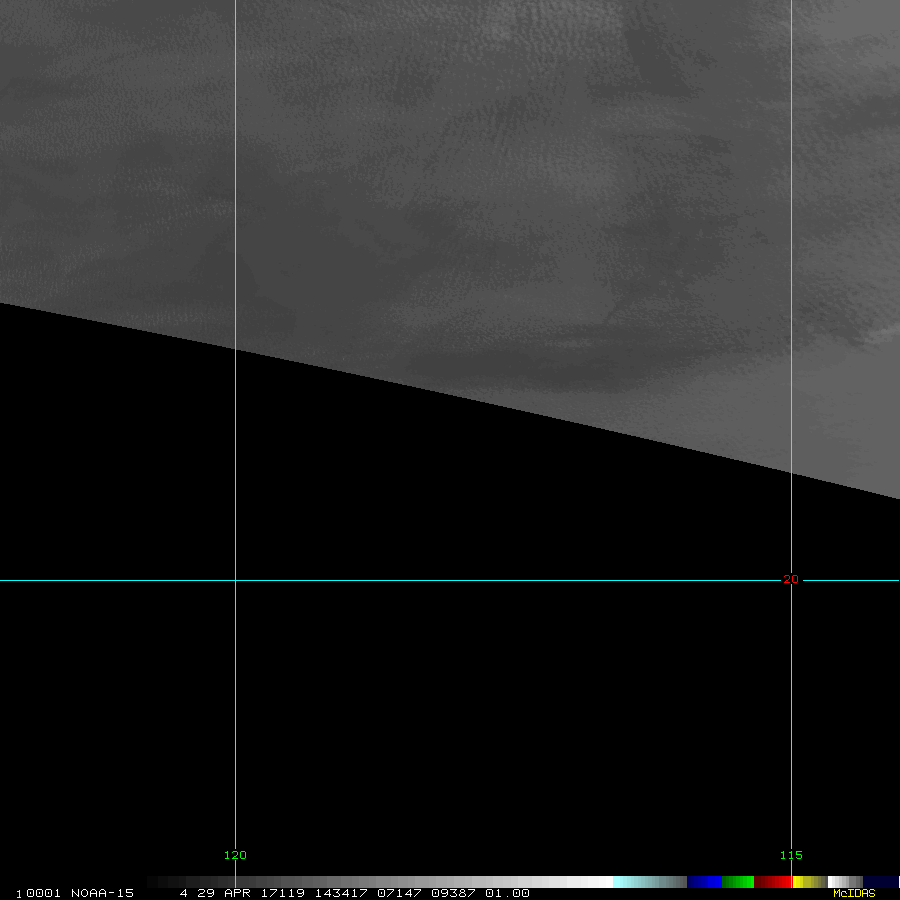Click the 143417 time value
Image resolution: width=900 pixels, height=900 pixels.
pos(341,893)
